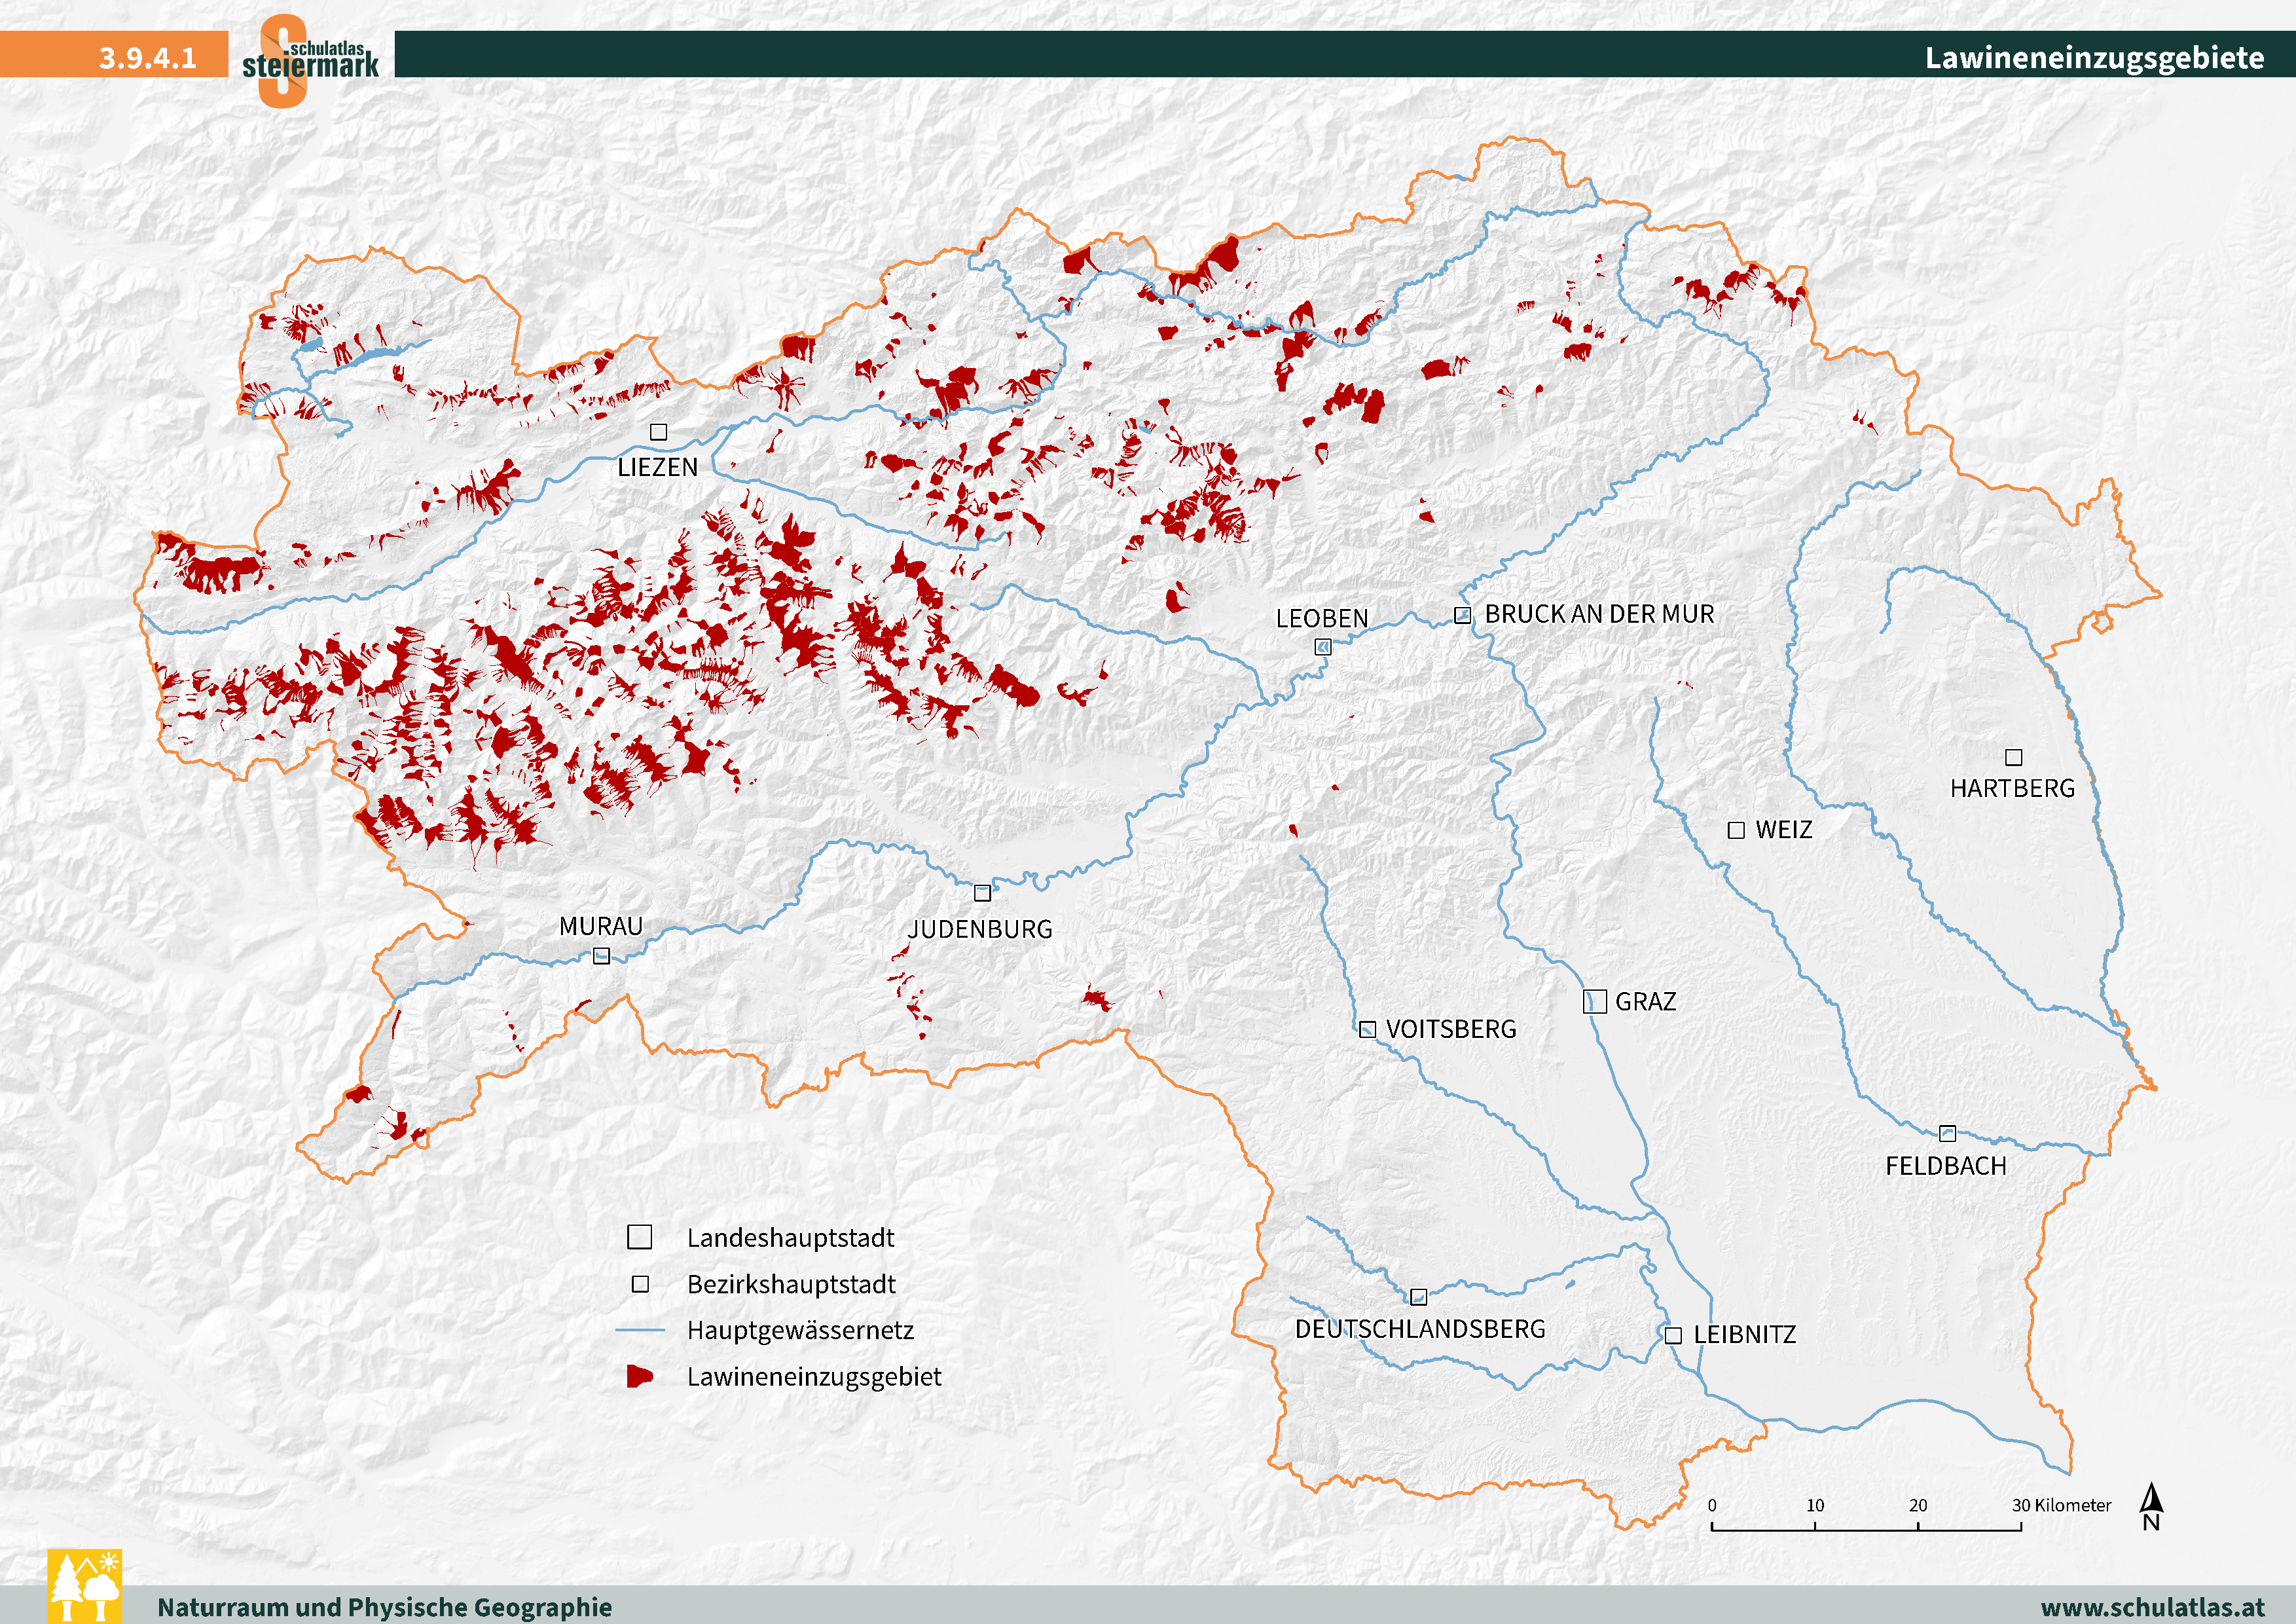This screenshot has height=1624, width=2296.
Task: Click the red Lawineneinzugsgebiet legend swatch
Action: click(639, 1376)
